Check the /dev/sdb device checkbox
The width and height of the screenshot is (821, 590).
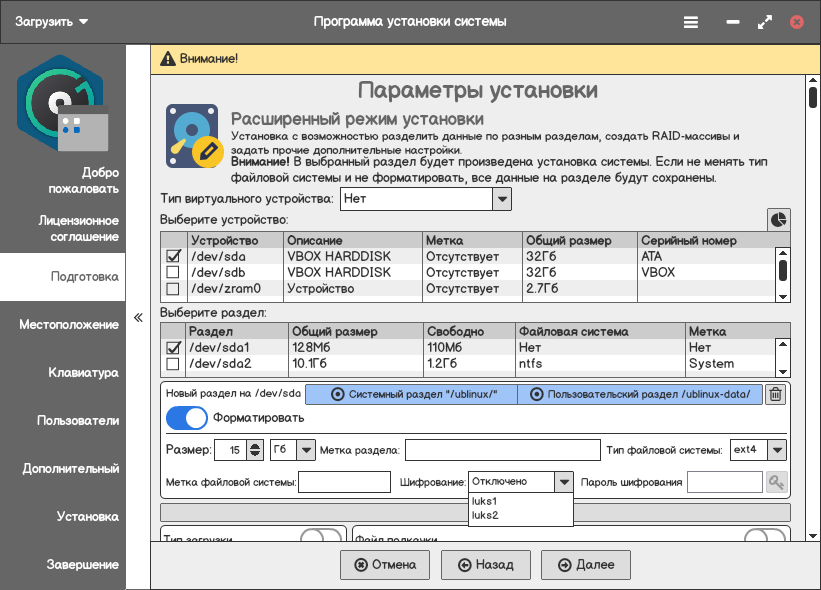coord(172,272)
